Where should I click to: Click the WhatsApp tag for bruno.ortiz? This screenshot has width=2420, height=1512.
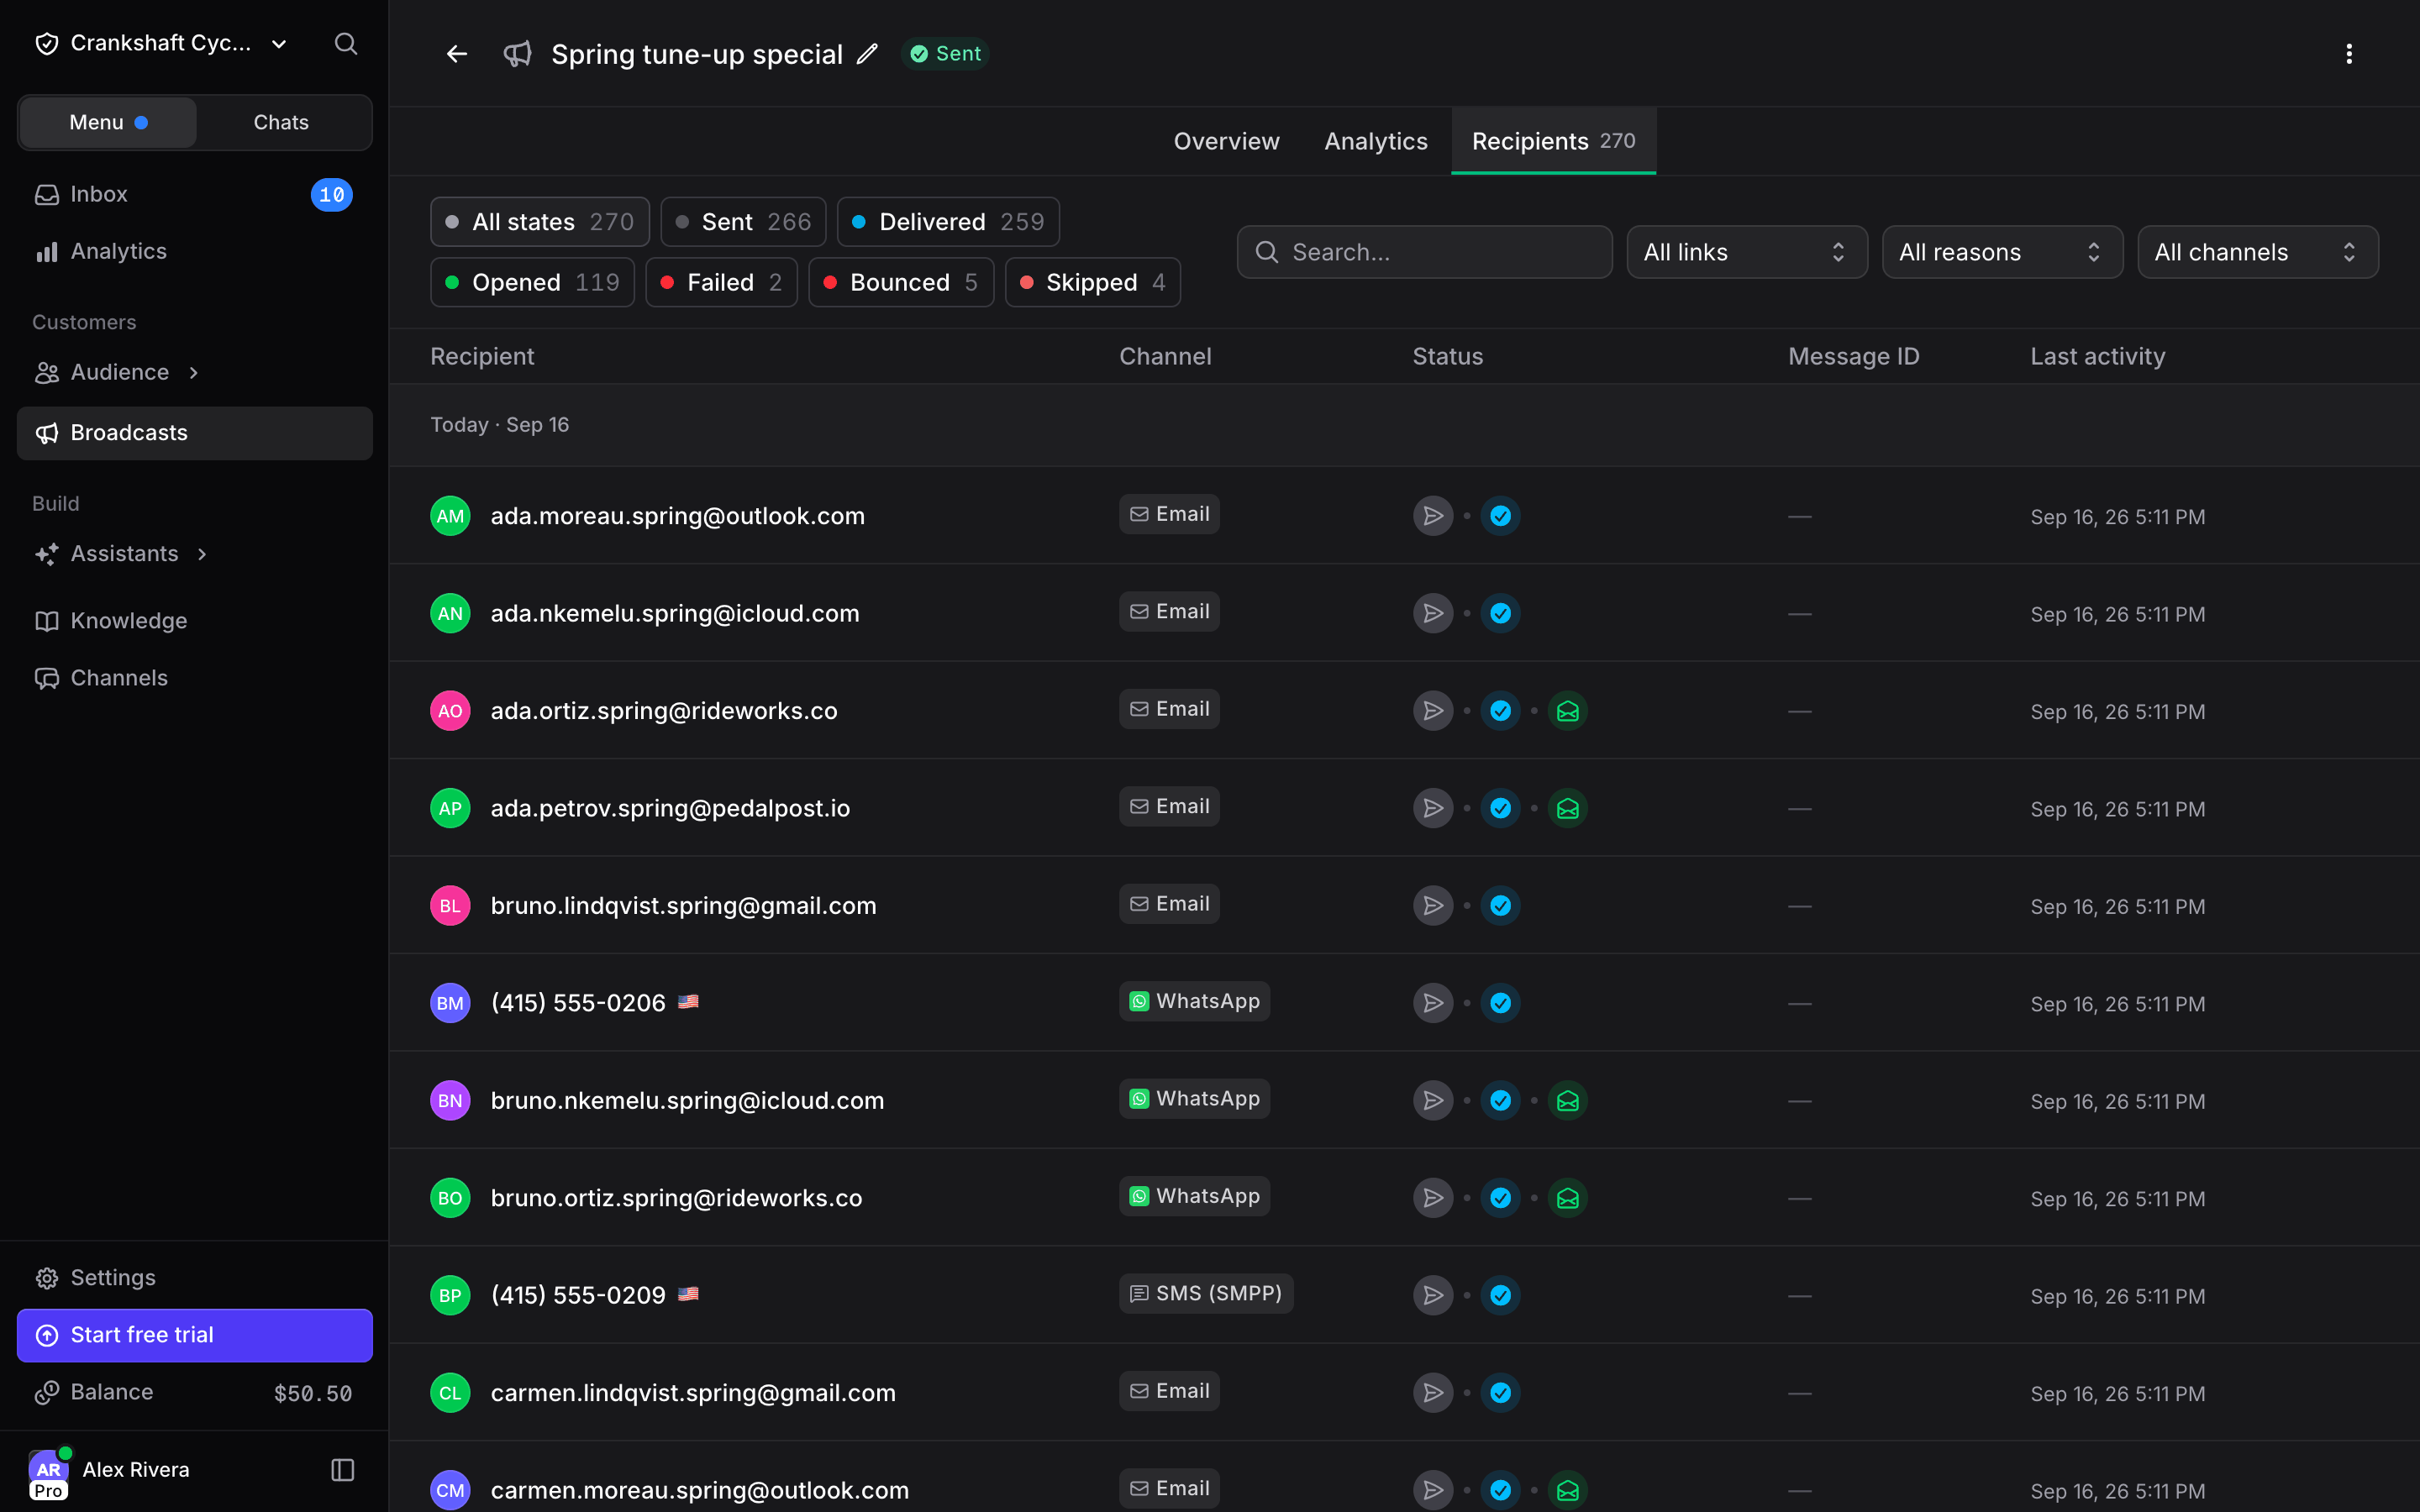(x=1194, y=1197)
